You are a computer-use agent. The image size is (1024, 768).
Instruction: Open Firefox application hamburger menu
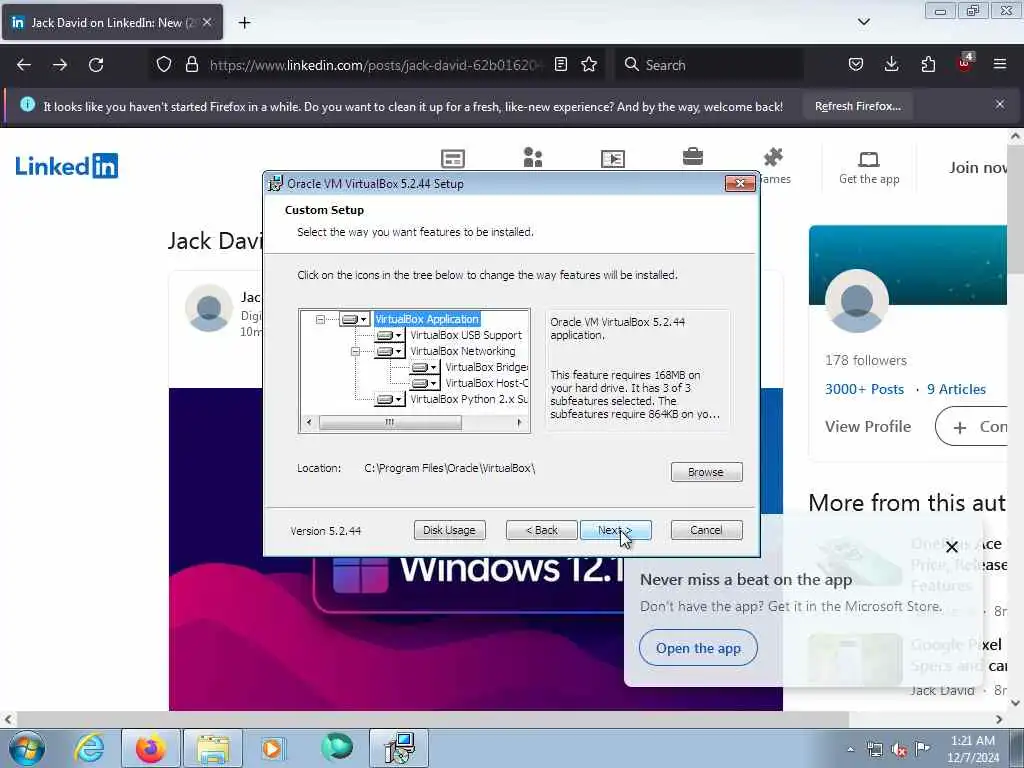pos(1000,64)
